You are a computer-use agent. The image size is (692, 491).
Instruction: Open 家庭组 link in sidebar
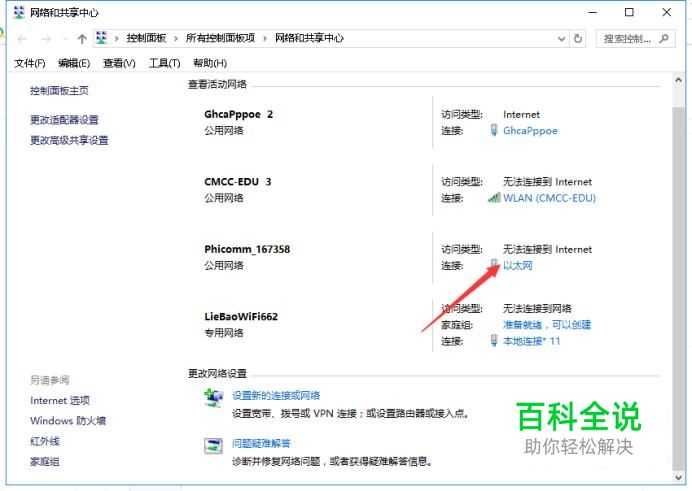tap(45, 462)
